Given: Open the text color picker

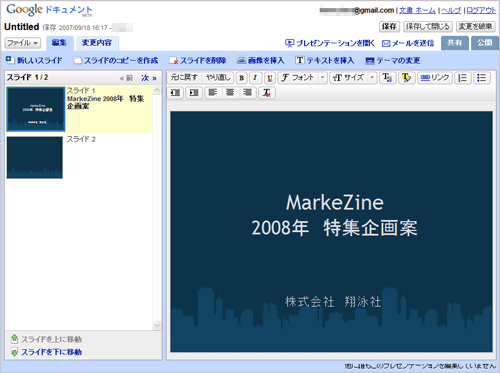Looking at the screenshot, I should [387, 78].
